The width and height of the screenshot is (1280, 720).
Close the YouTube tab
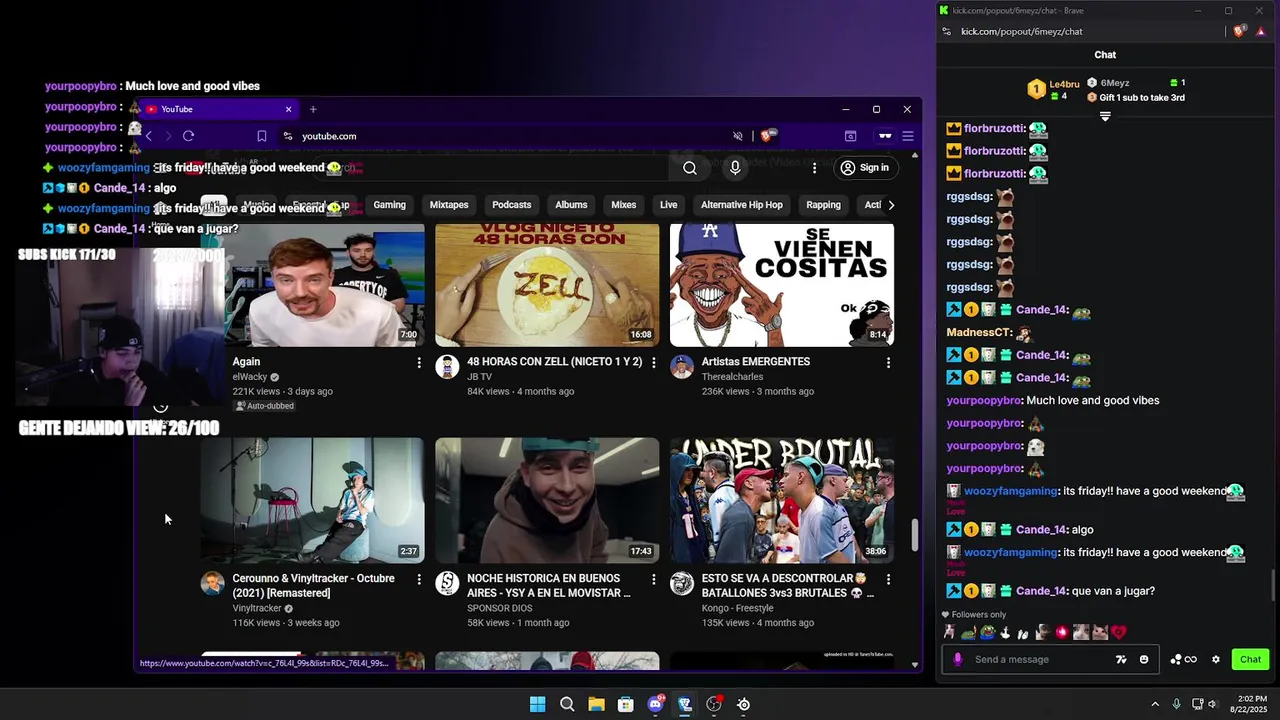[288, 109]
